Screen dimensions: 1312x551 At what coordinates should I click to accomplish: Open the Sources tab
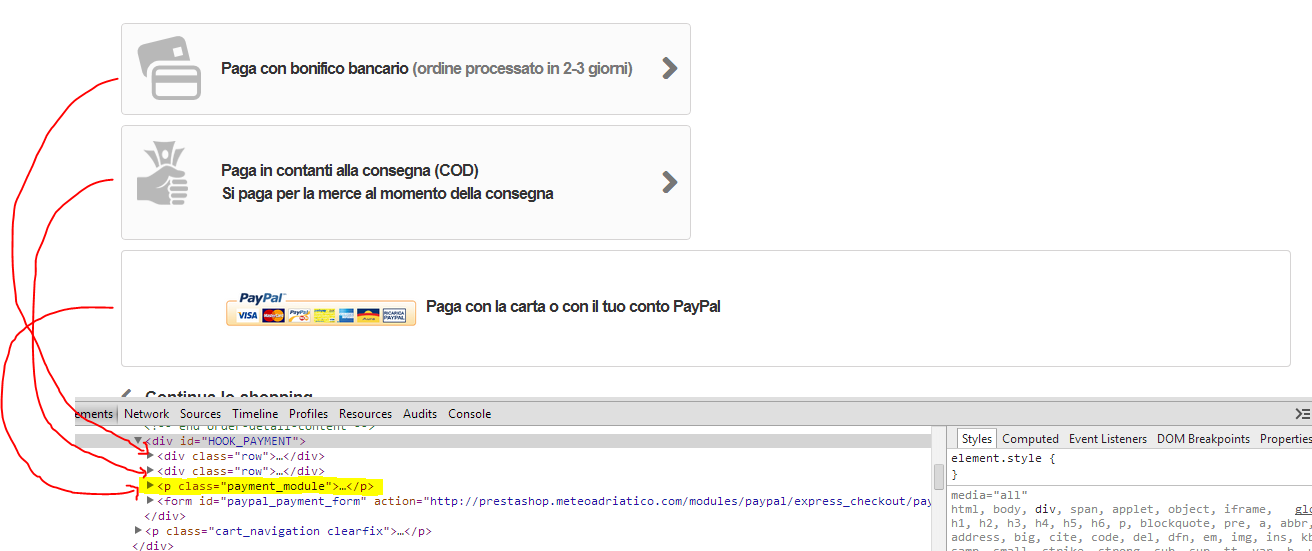click(200, 414)
